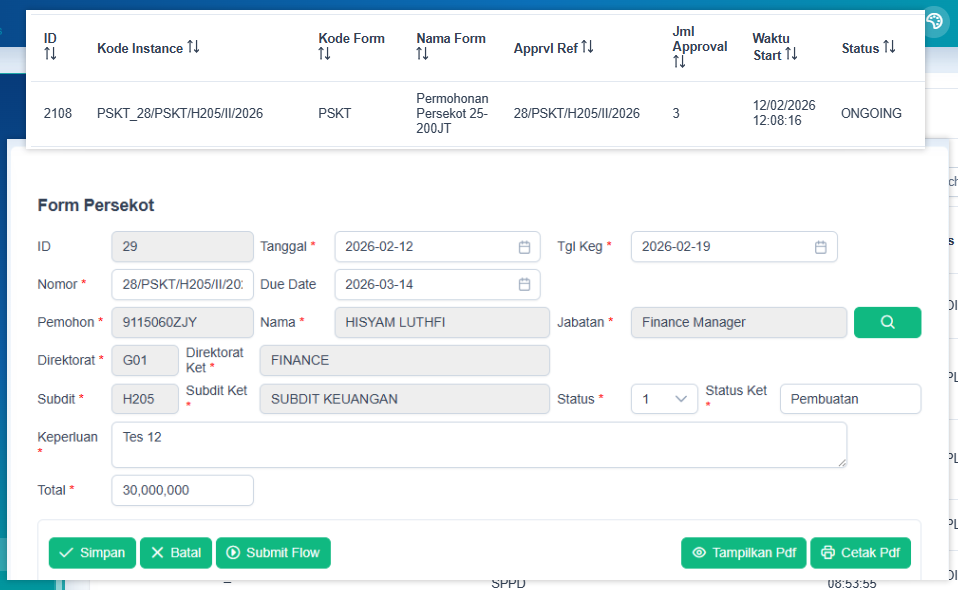The image size is (958, 590).
Task: Print using Cetak Pdf button
Action: coord(860,553)
